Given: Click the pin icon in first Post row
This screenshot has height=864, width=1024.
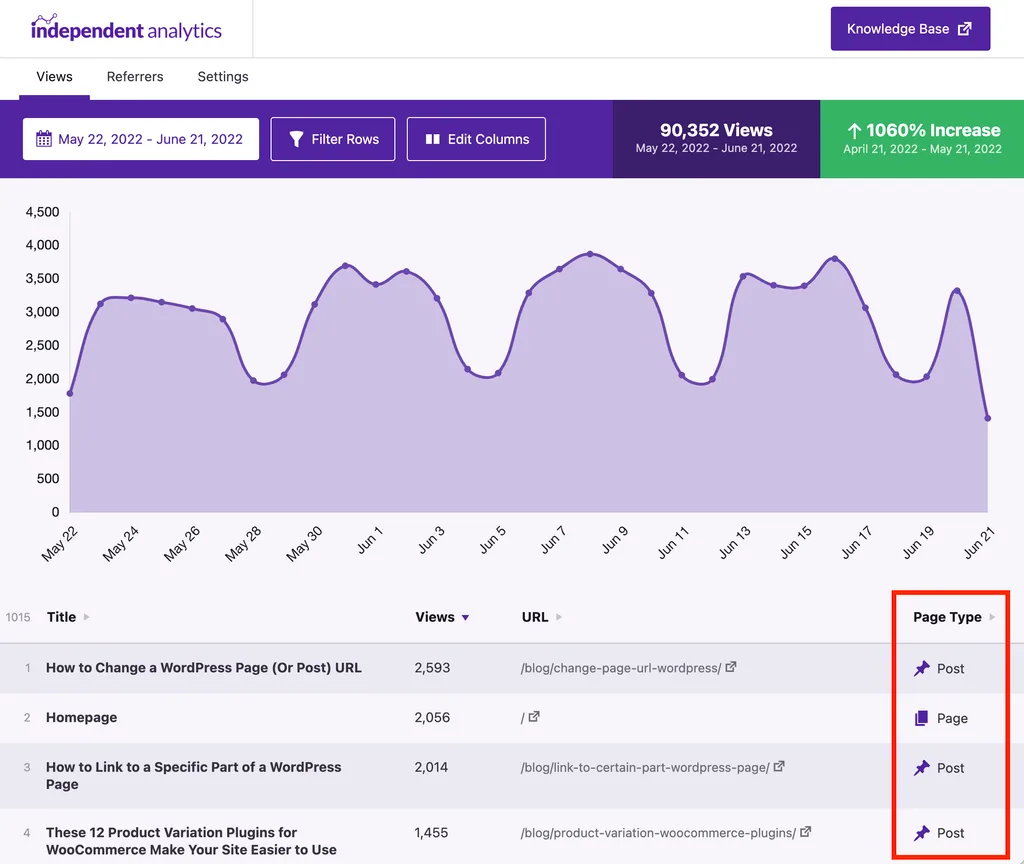Looking at the screenshot, I should pos(922,668).
